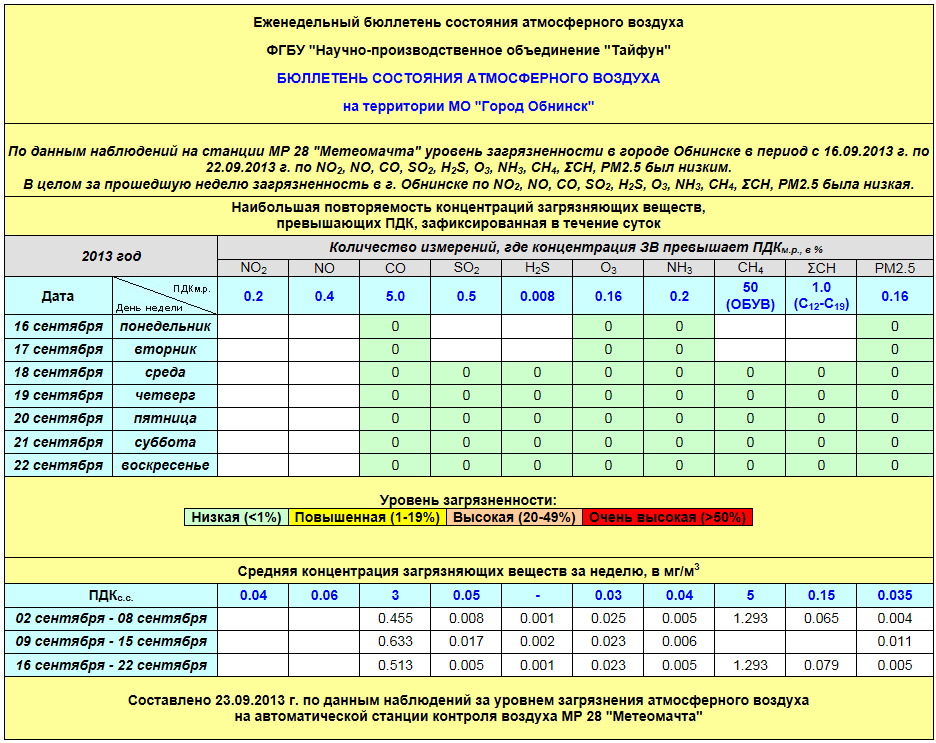936x743 pixels.
Task: Select the CO weekly average value 0.633
Action: click(395, 641)
